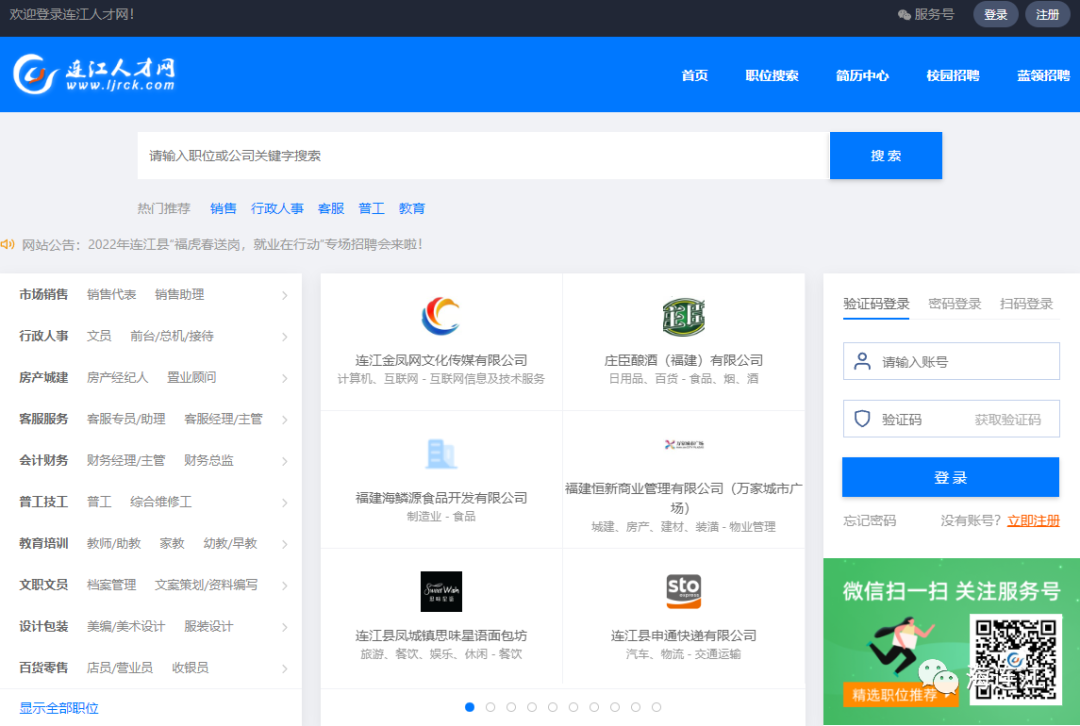Click hot keyword 行政人事

(x=277, y=208)
